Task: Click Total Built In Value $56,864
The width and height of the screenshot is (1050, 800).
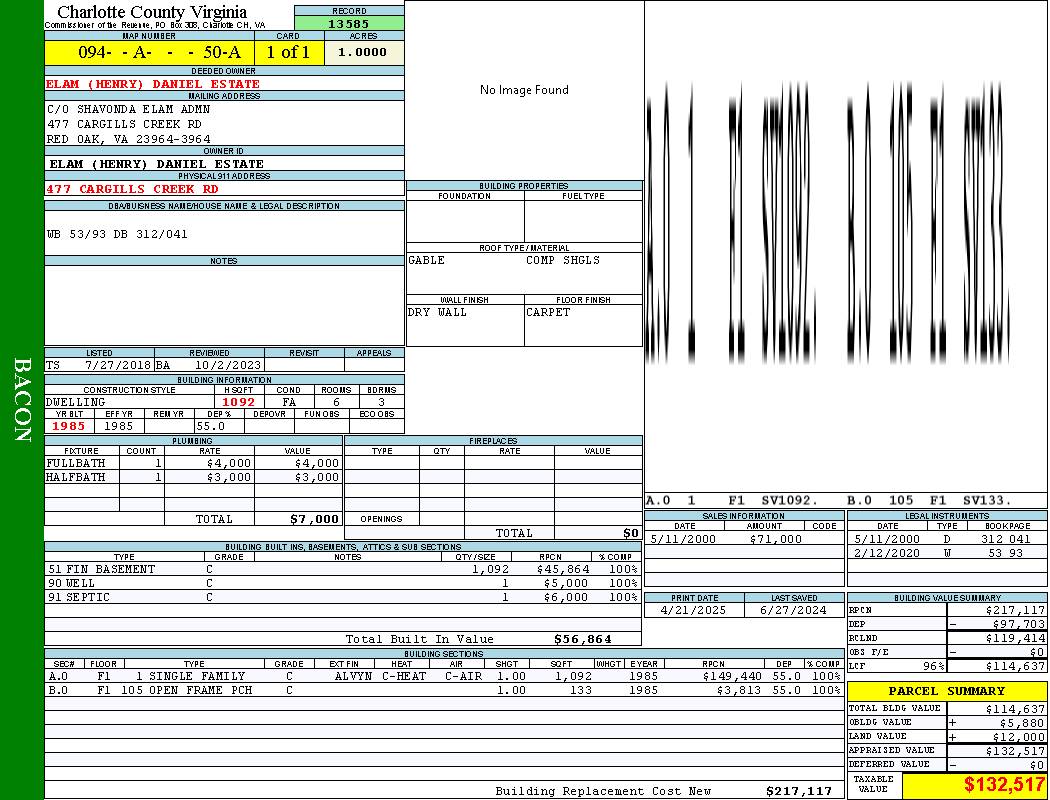Action: click(583, 639)
